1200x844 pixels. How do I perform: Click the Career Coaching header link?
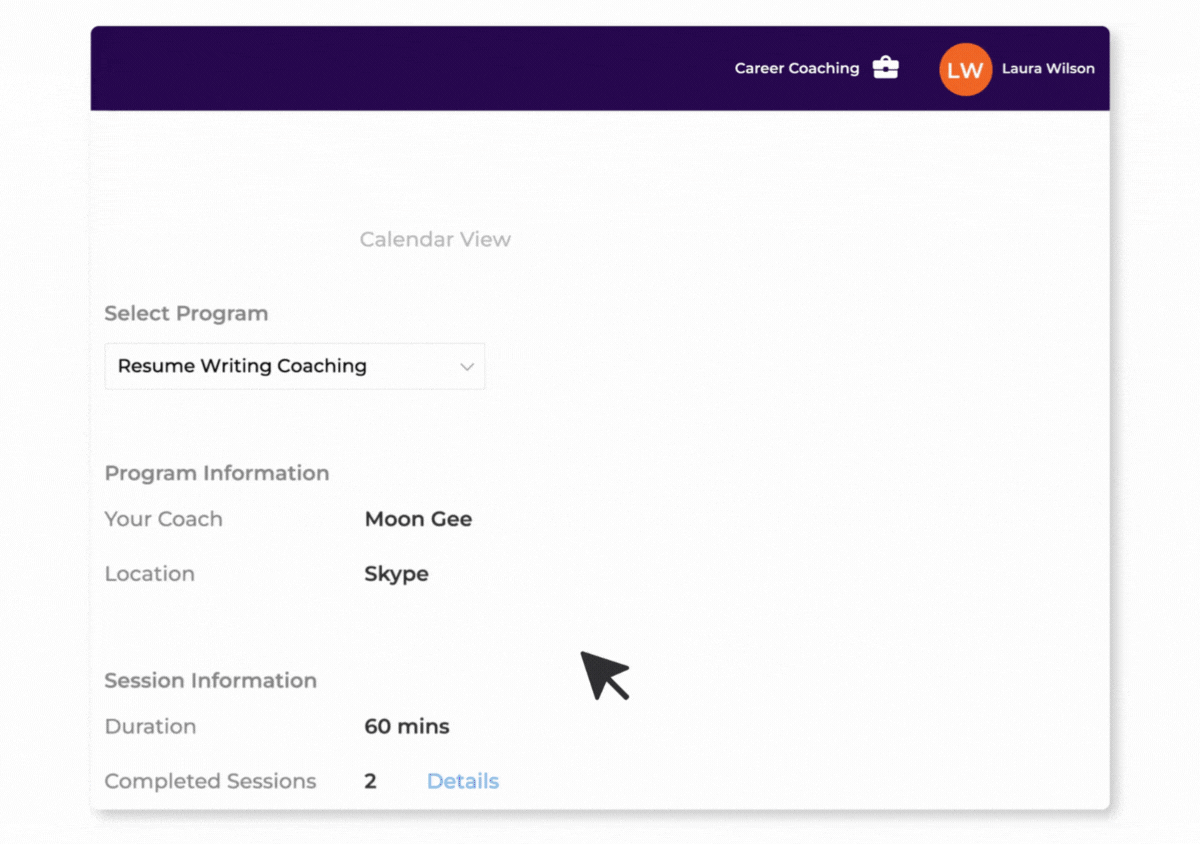click(x=796, y=68)
